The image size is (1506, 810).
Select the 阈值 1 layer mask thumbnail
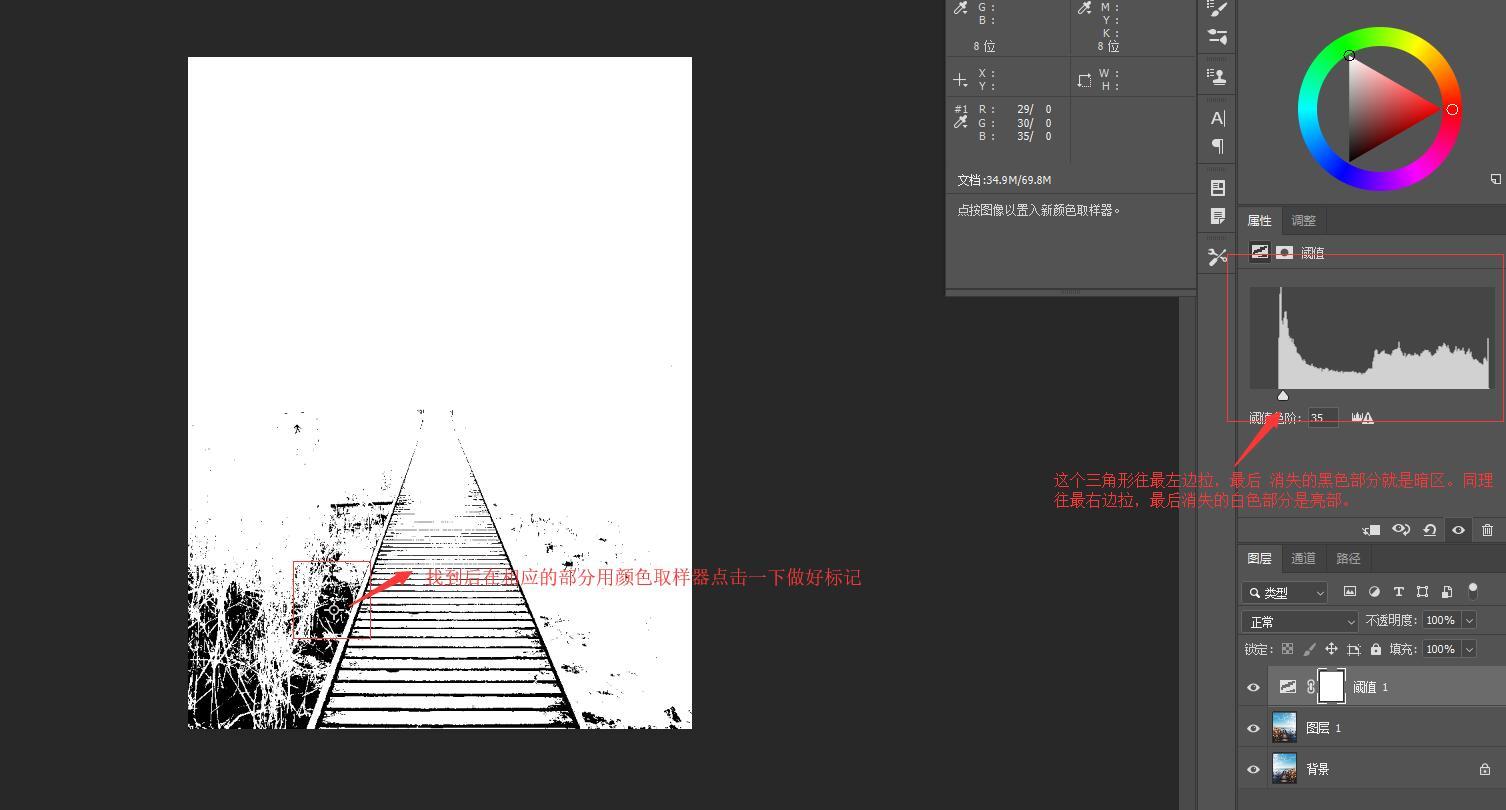click(x=1332, y=687)
